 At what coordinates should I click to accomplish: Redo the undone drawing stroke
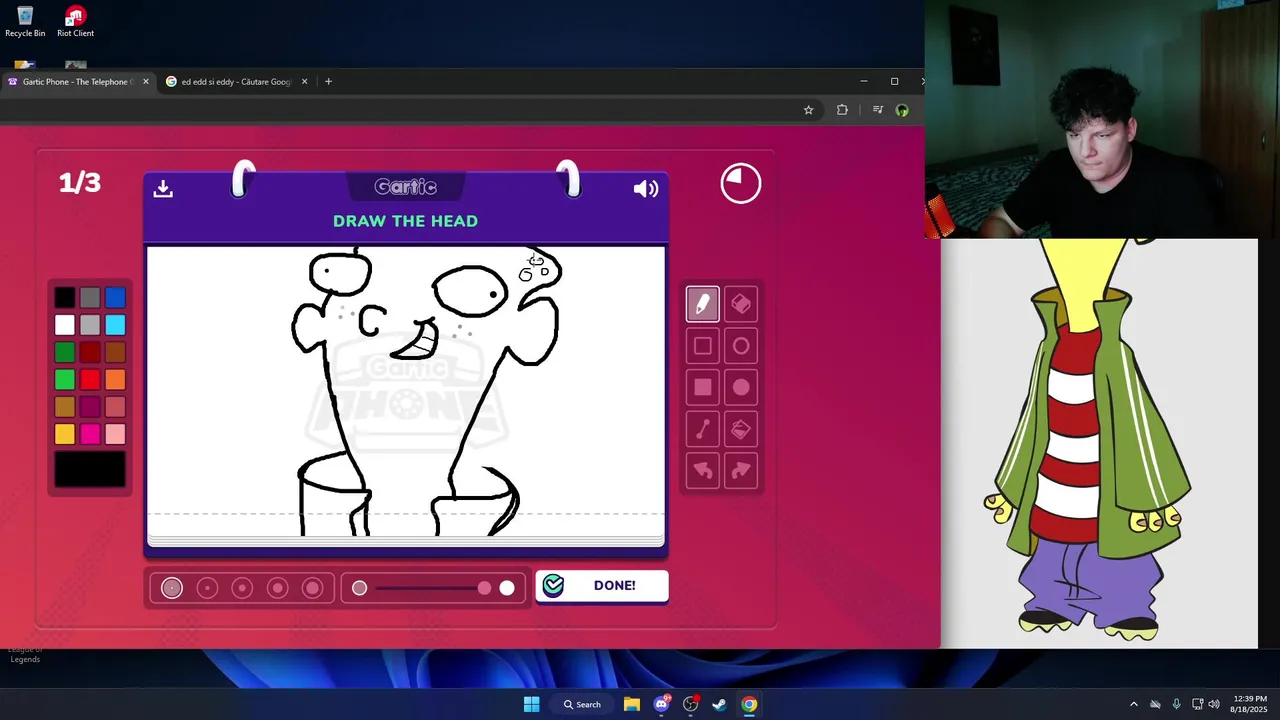741,470
